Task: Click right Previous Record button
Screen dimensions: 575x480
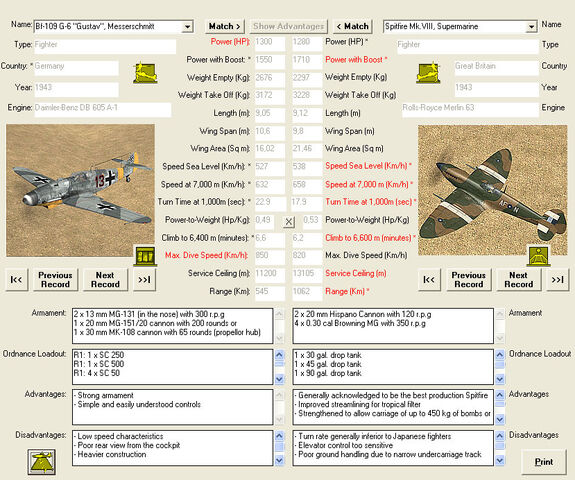Action: [468, 280]
